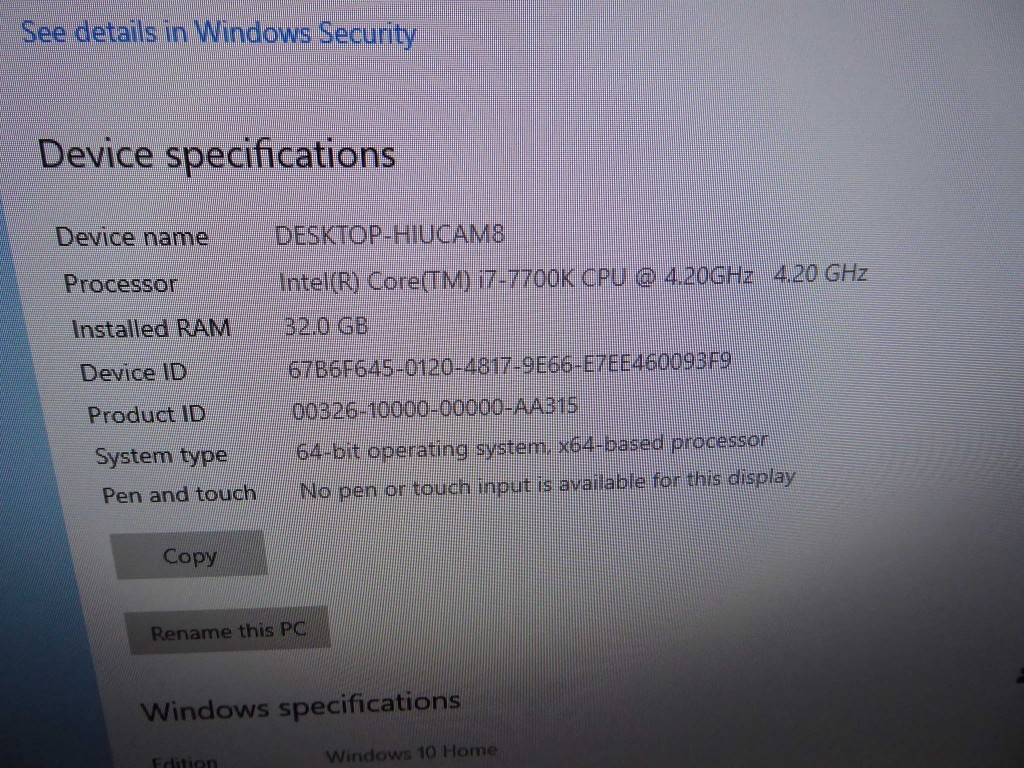Select the DESKTOP-HIUCAM8 device name value

tap(390, 234)
